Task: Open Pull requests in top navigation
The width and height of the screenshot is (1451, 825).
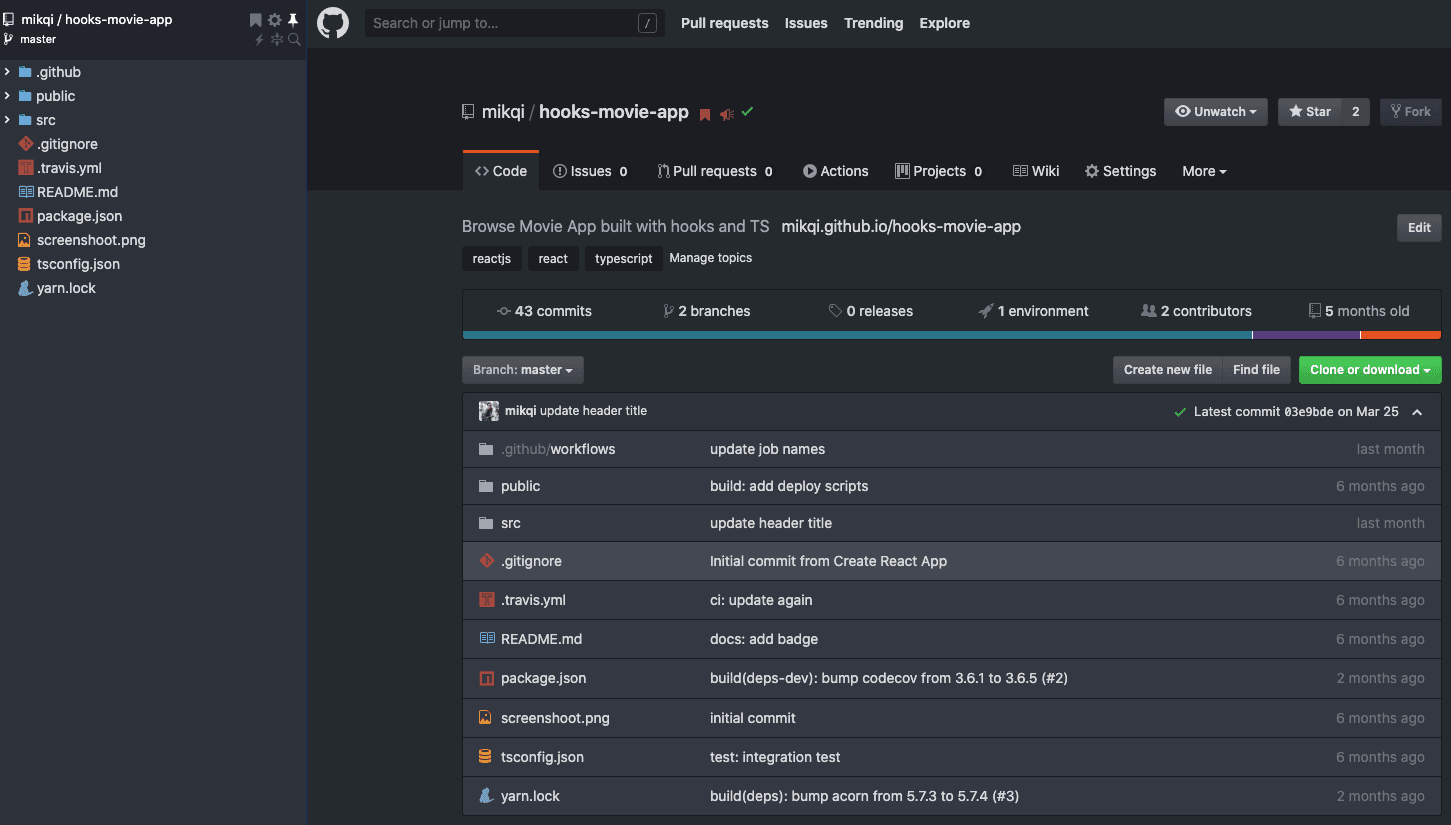Action: click(725, 23)
